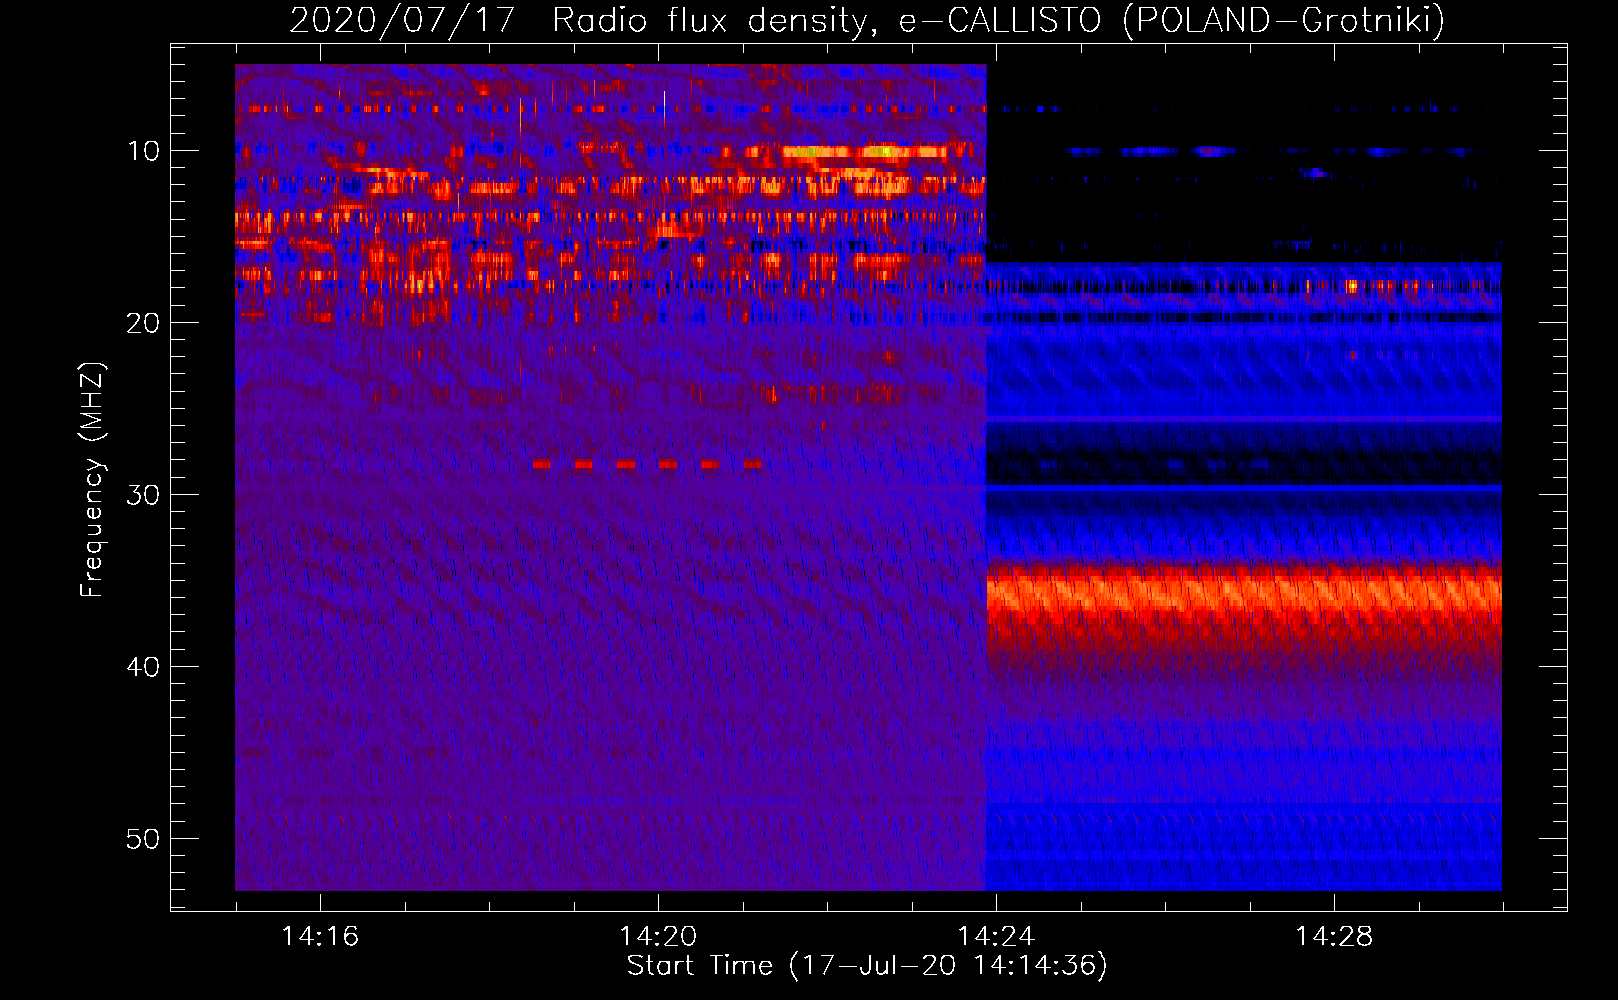Click the 14:16 time tick label
The height and width of the screenshot is (1000, 1618).
[320, 937]
